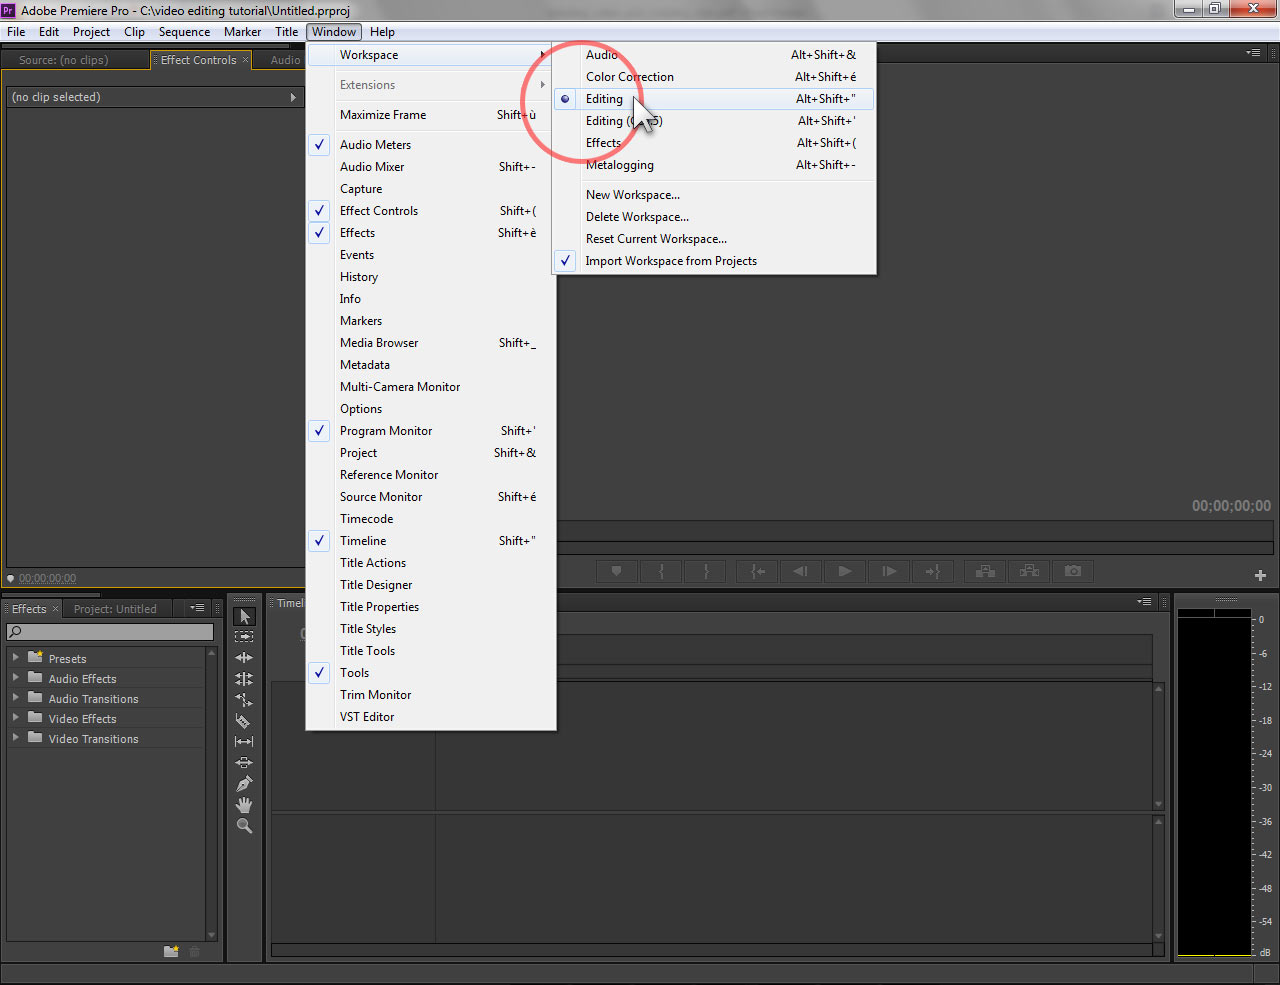Switch to Project: Untitled tab
Viewport: 1280px width, 985px height.
pos(115,609)
